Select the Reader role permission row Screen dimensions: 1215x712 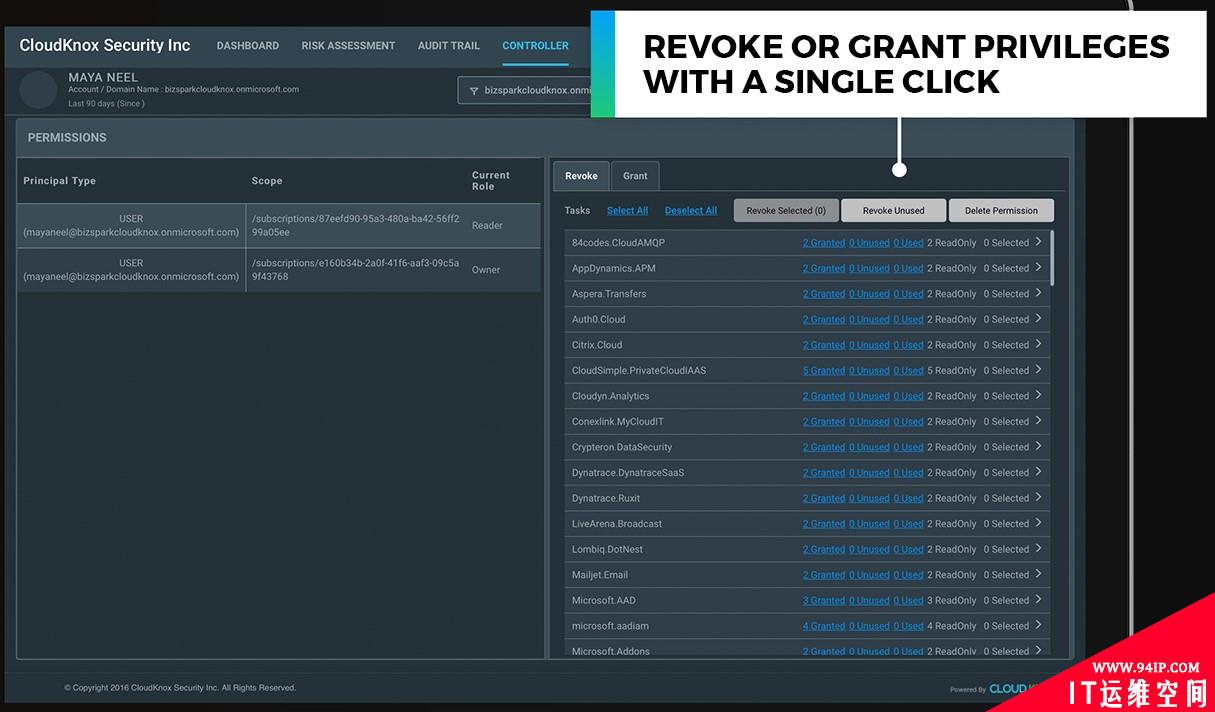pyautogui.click(x=279, y=225)
